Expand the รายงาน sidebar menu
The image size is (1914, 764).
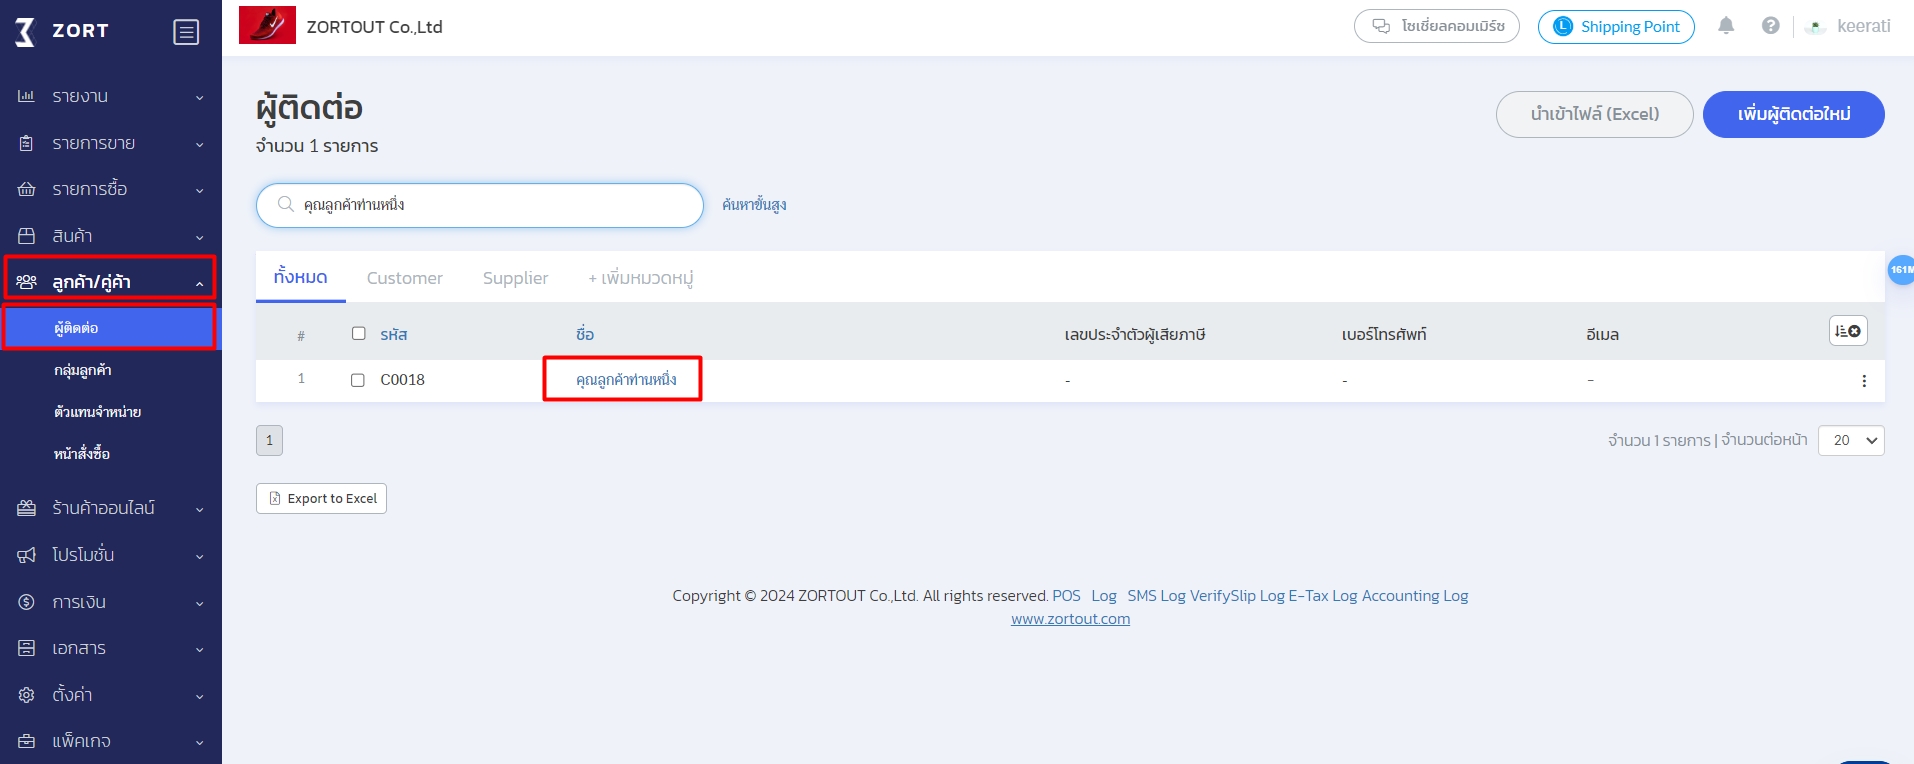[110, 96]
